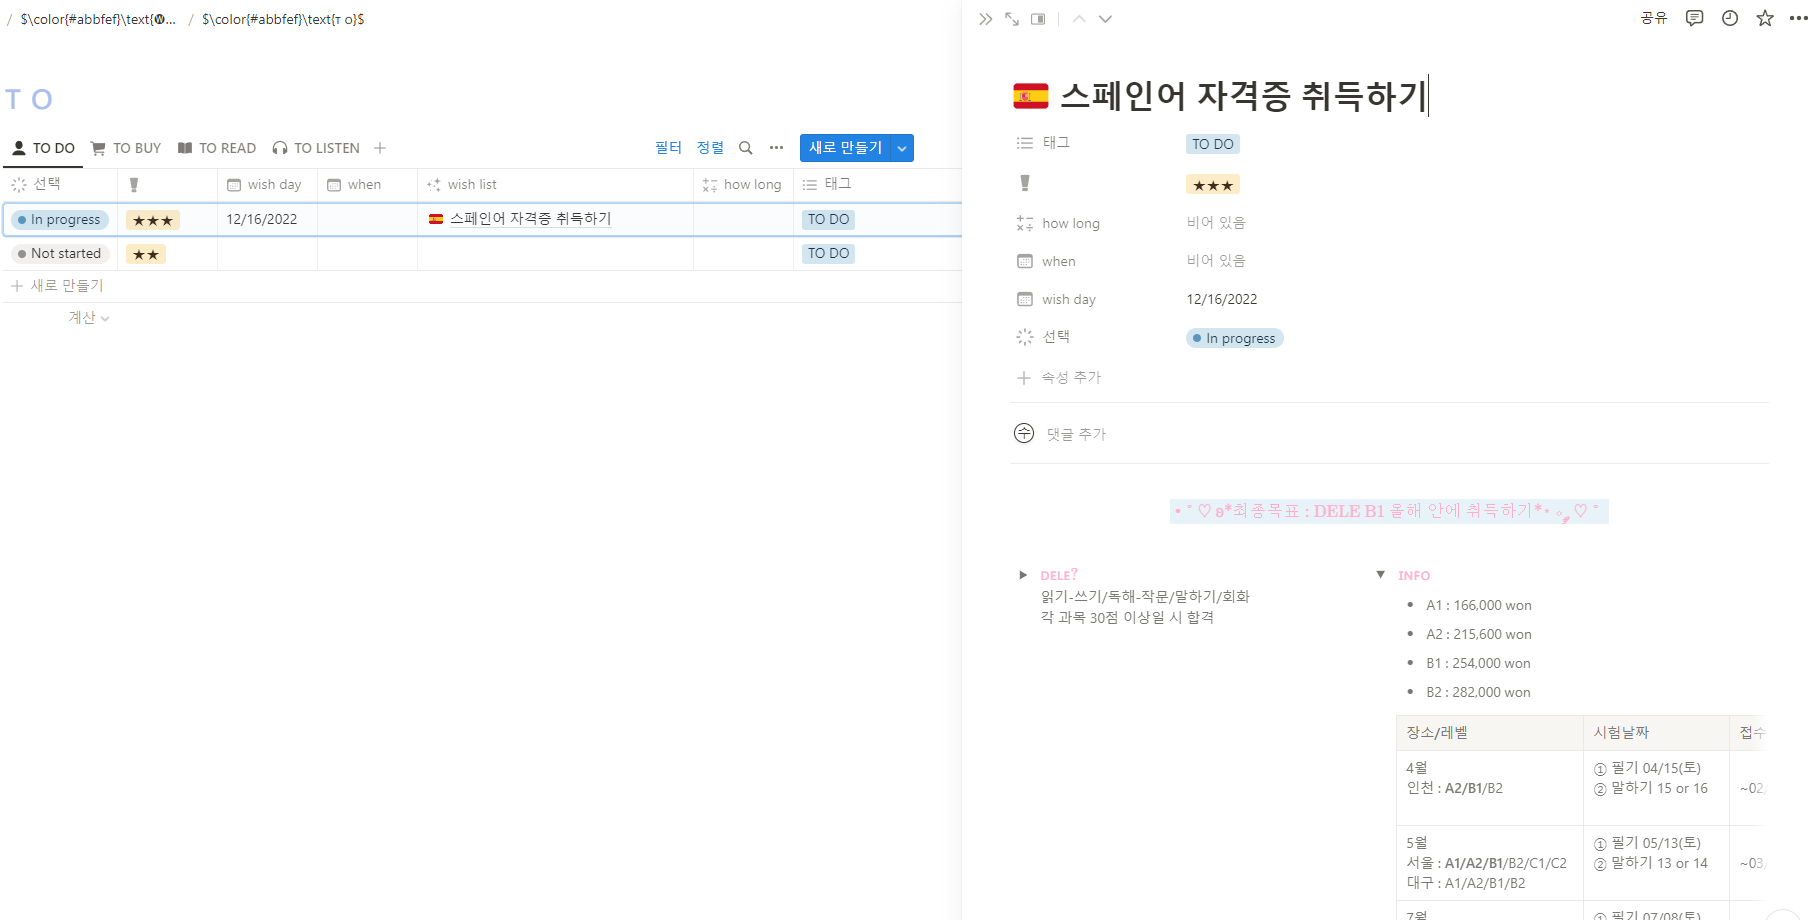The image size is (1808, 920).
Task: Add page to favorites with star icon
Action: (x=1765, y=18)
